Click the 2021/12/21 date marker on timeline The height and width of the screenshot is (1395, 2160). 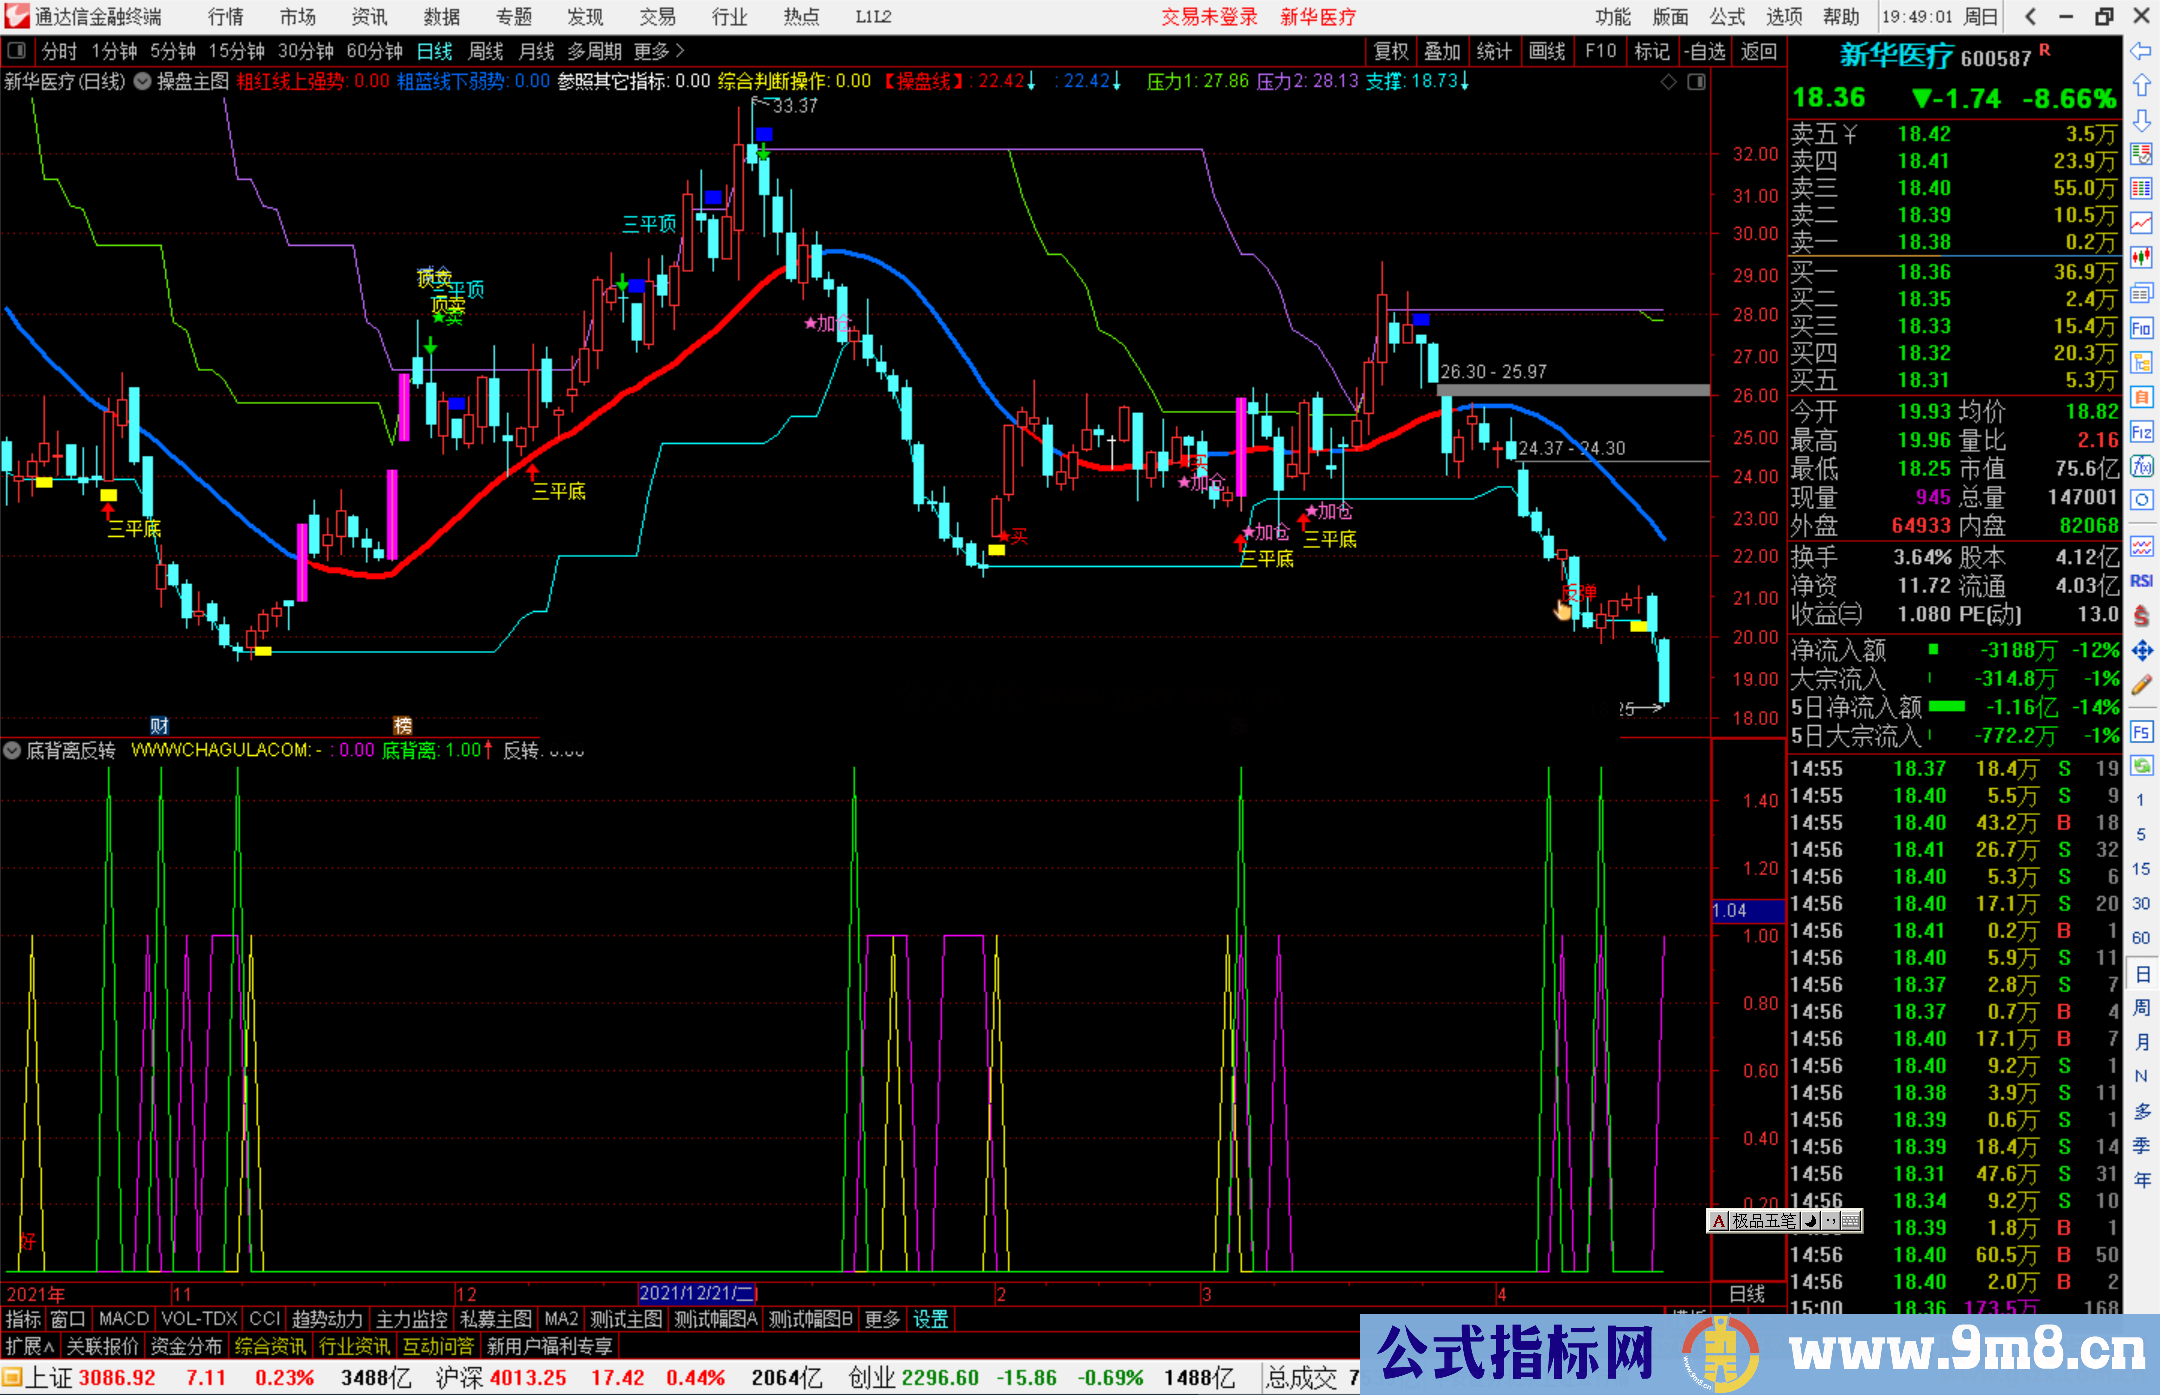[x=698, y=1294]
